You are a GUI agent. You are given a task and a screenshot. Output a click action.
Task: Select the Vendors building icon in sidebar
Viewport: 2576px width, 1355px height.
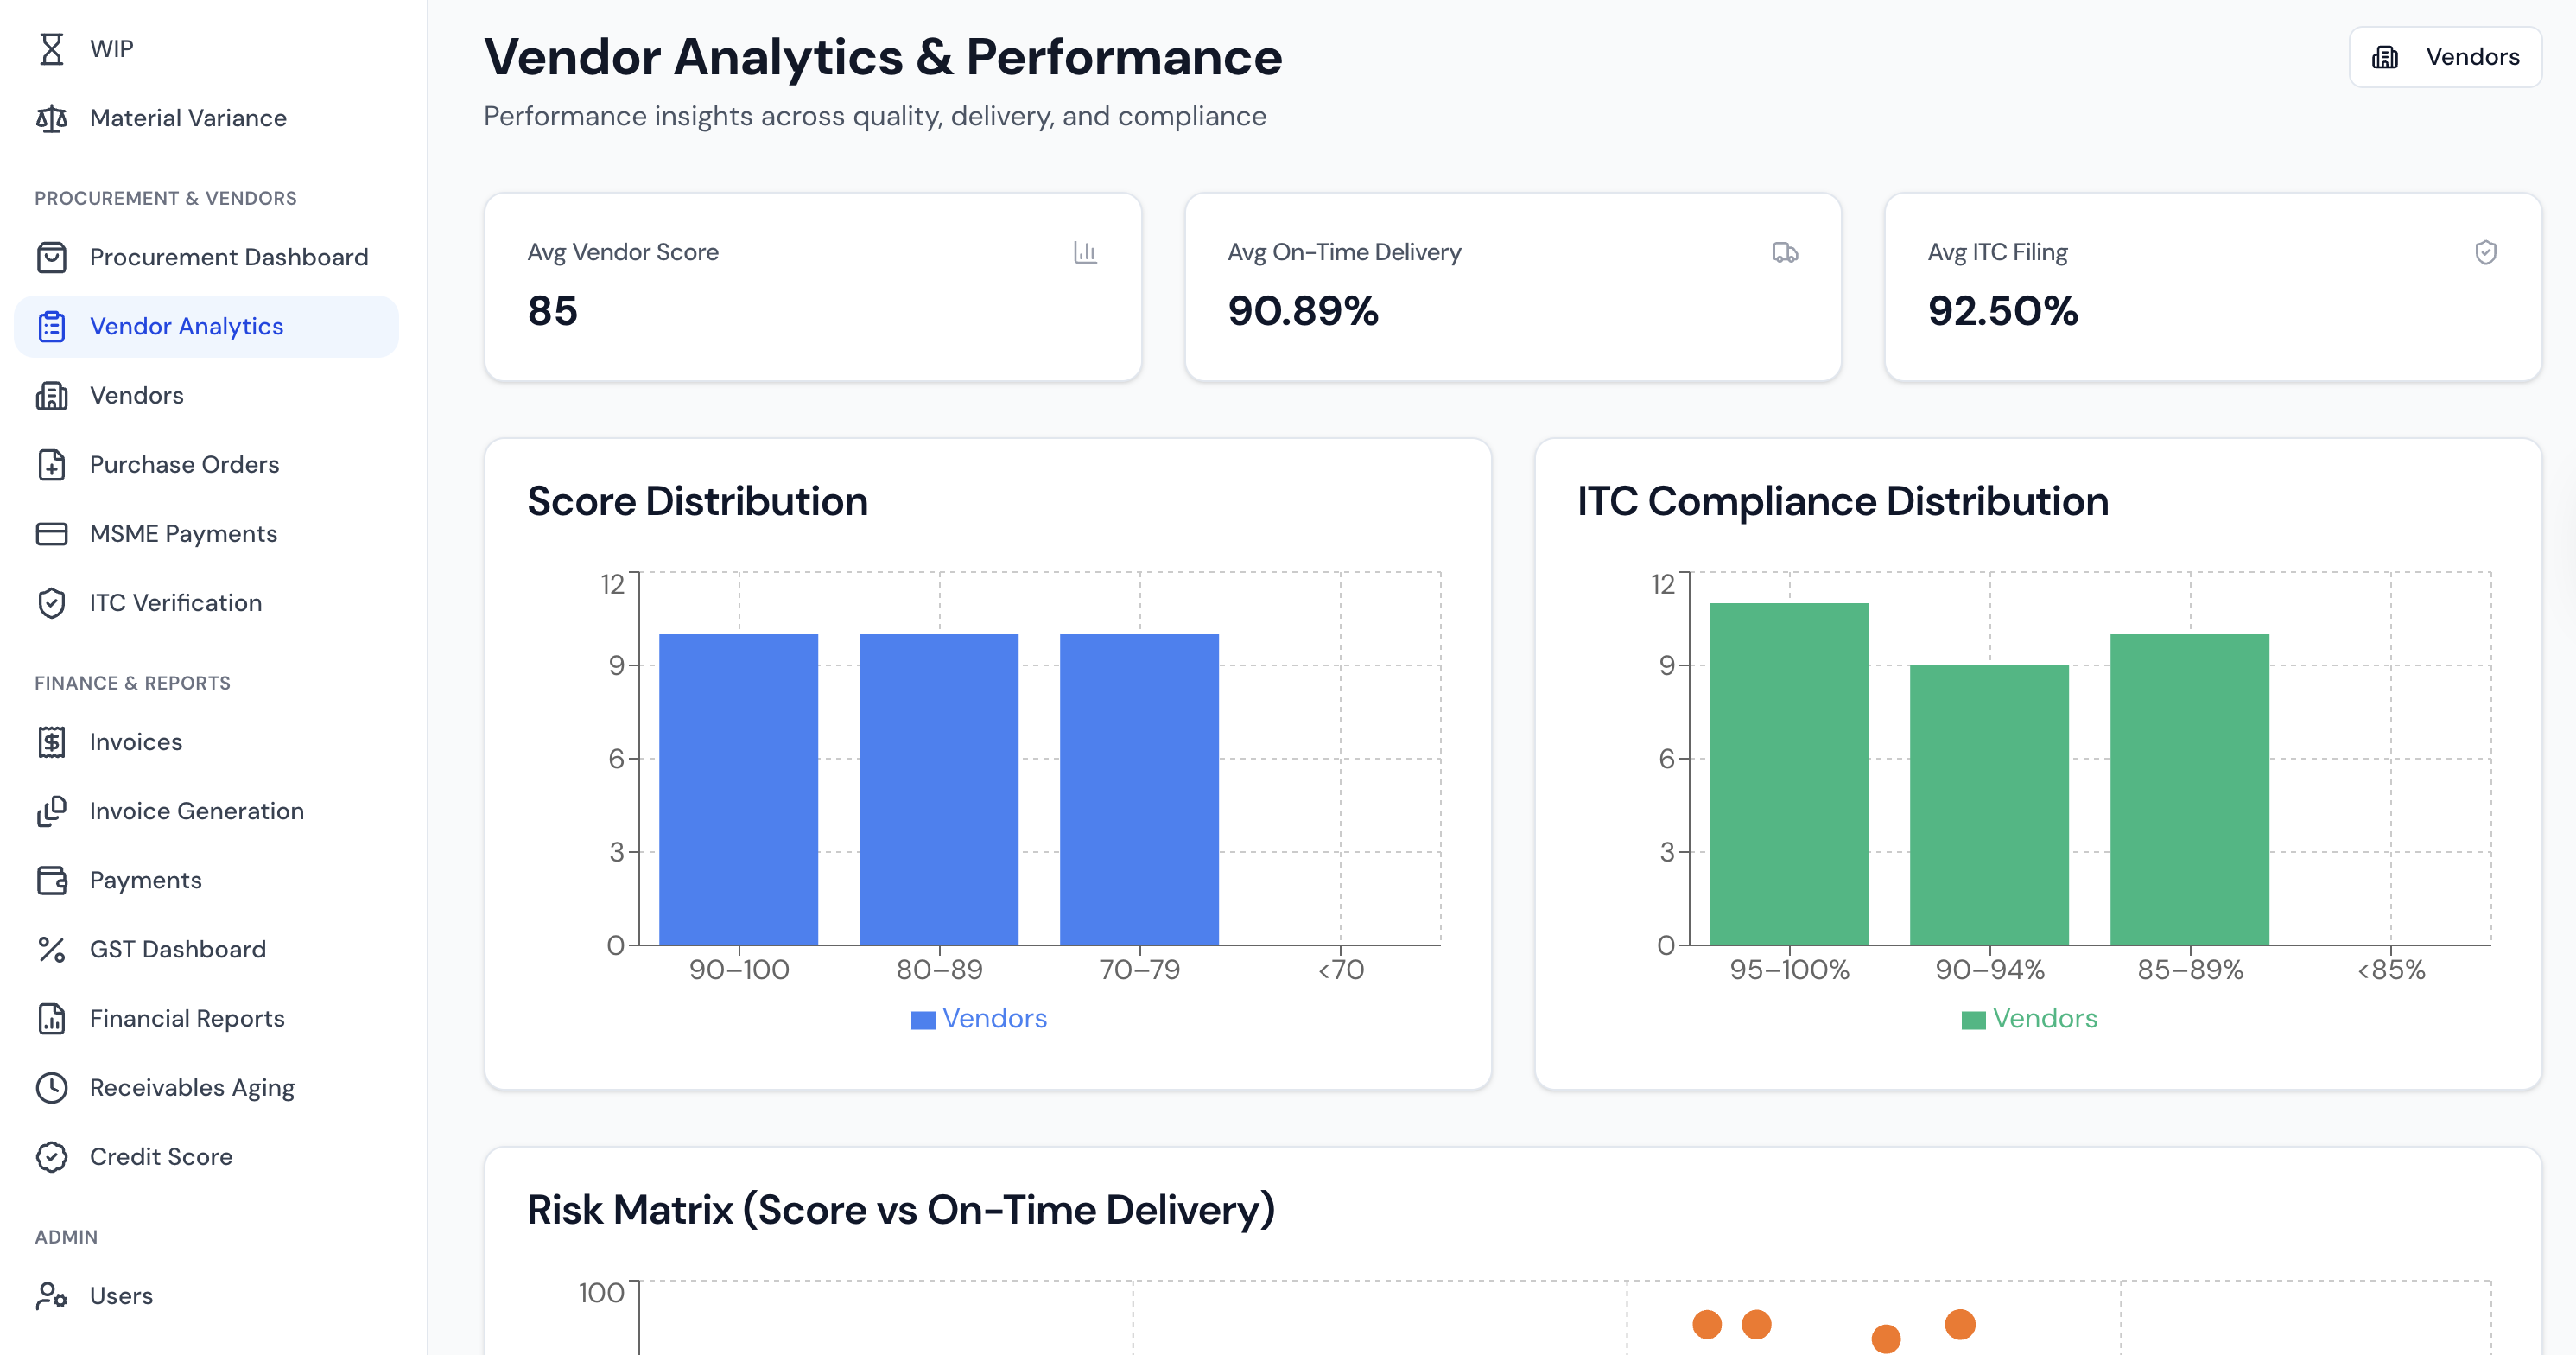(x=52, y=395)
